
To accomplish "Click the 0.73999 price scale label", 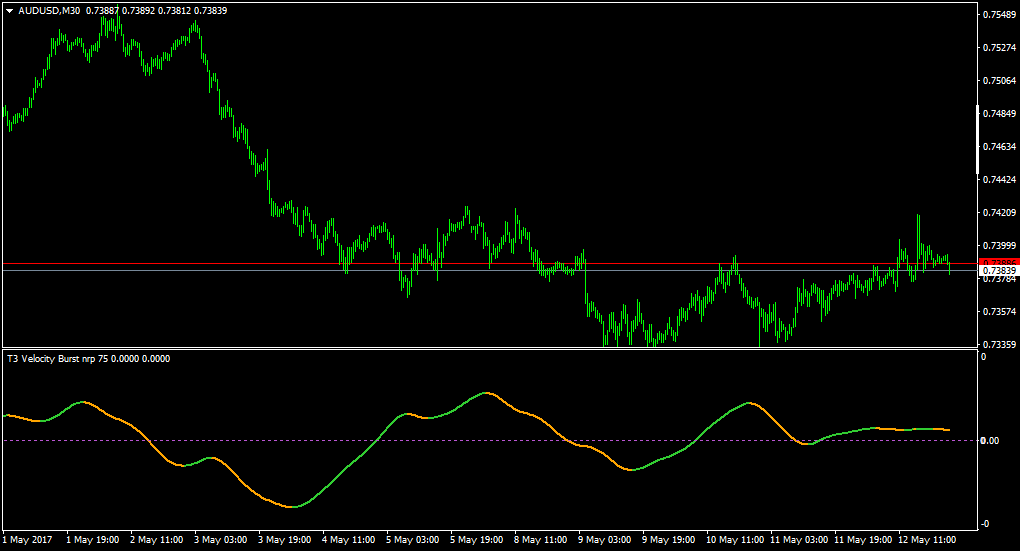I will (999, 245).
